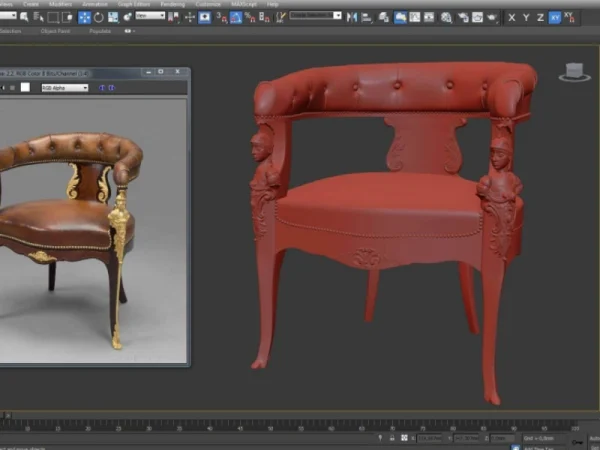Open Select by Name tool
Viewport: 600px width, 450px height.
click(38, 17)
